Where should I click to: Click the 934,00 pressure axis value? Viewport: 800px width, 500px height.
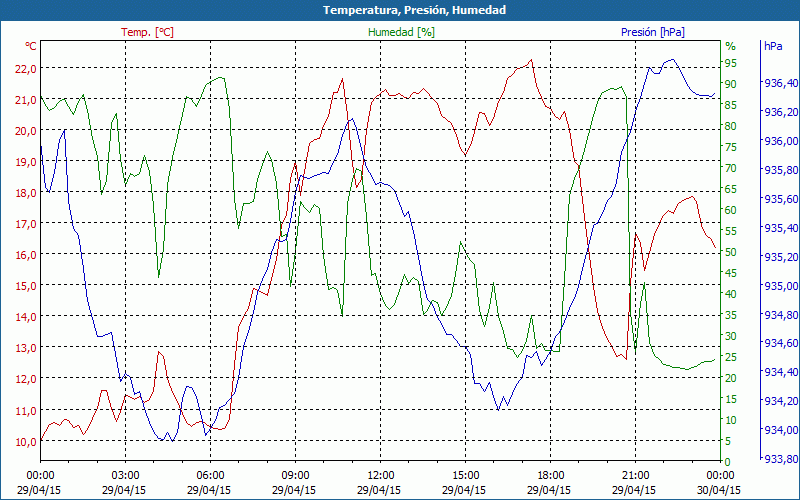click(781, 431)
